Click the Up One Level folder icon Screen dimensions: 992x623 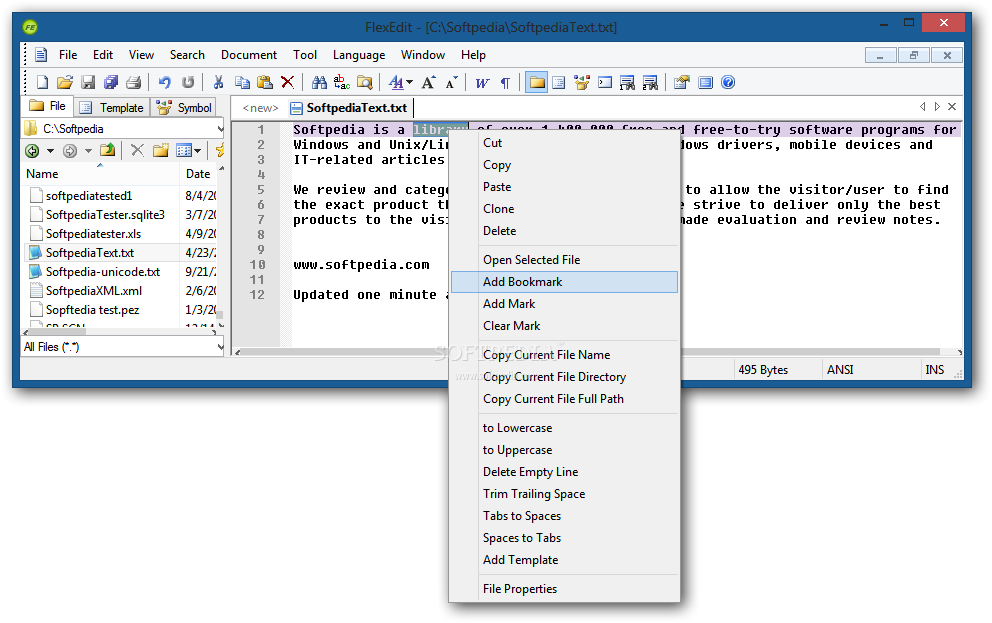click(x=107, y=151)
